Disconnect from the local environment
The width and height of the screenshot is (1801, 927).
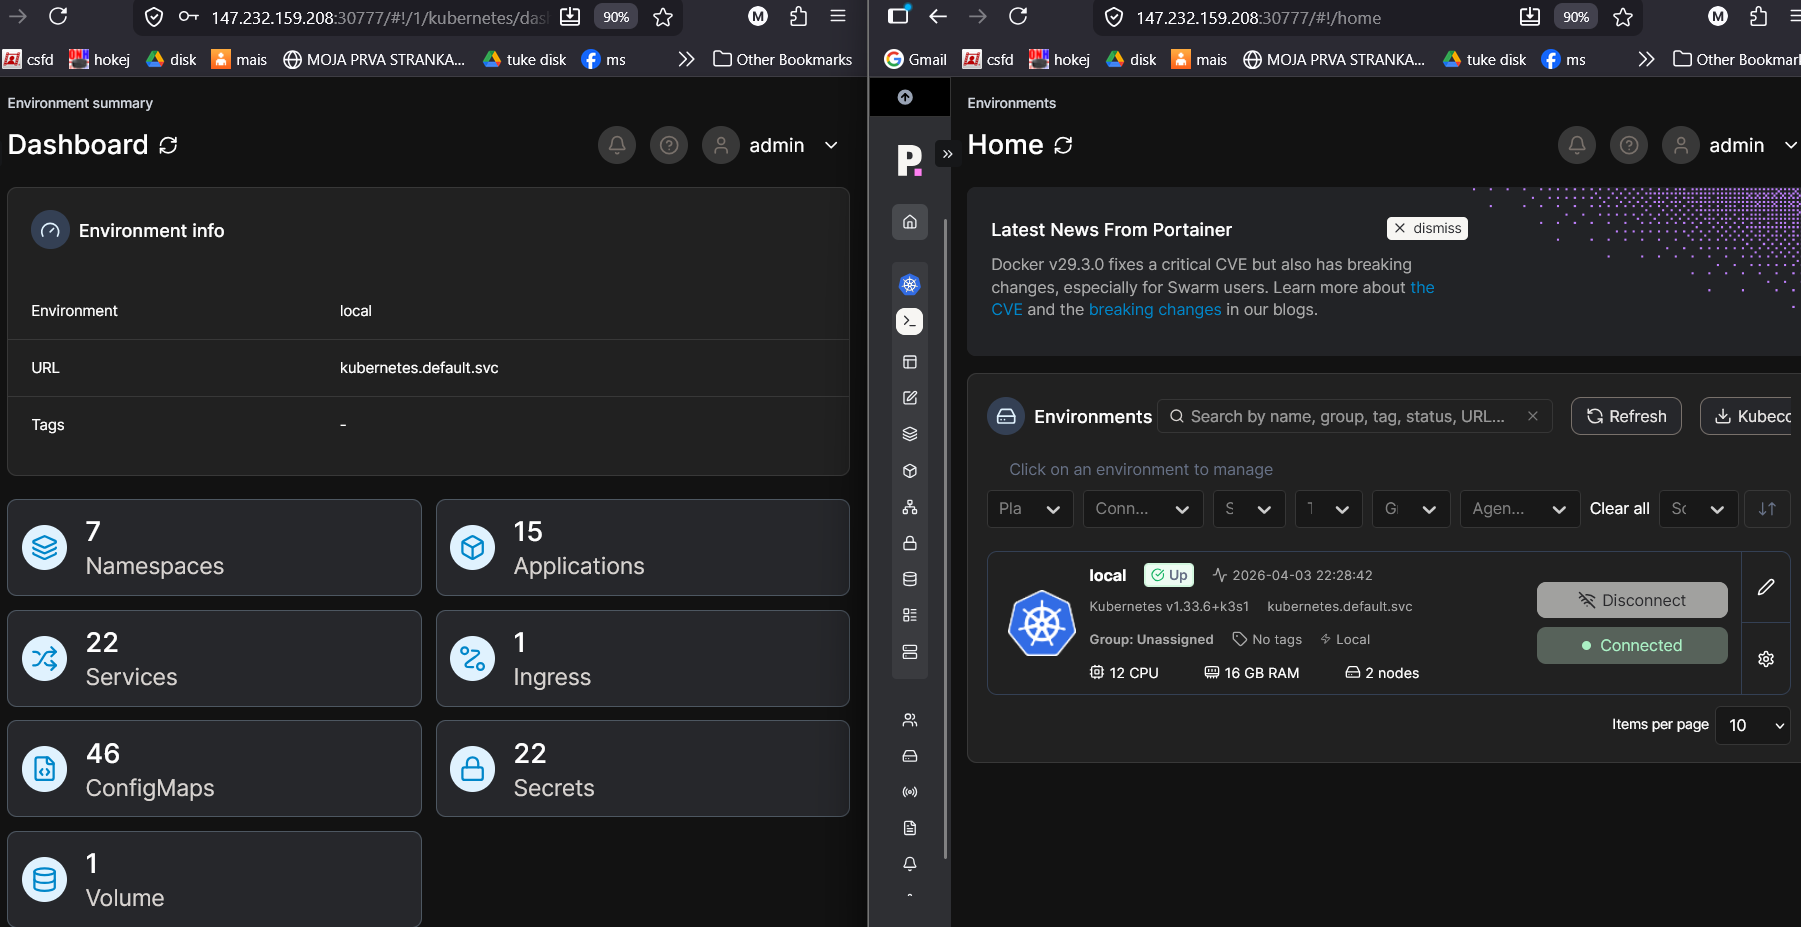click(1631, 600)
